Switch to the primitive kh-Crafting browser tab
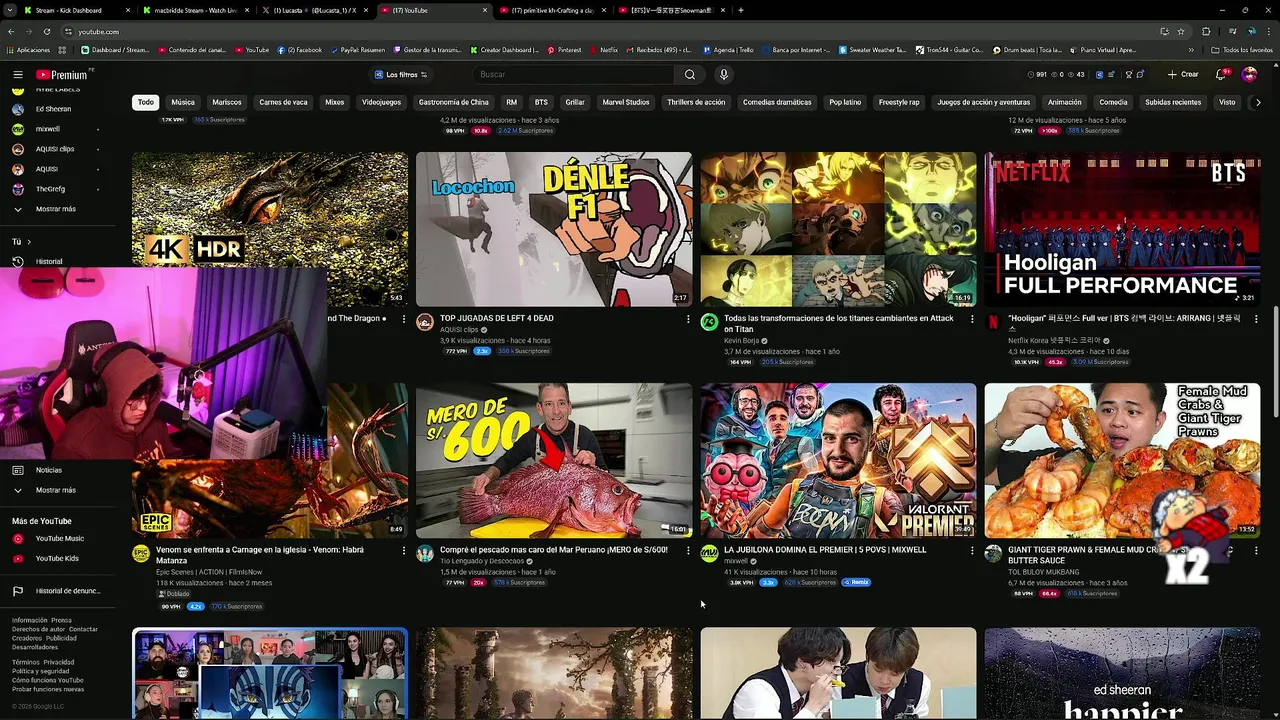The image size is (1280, 720). [x=552, y=10]
